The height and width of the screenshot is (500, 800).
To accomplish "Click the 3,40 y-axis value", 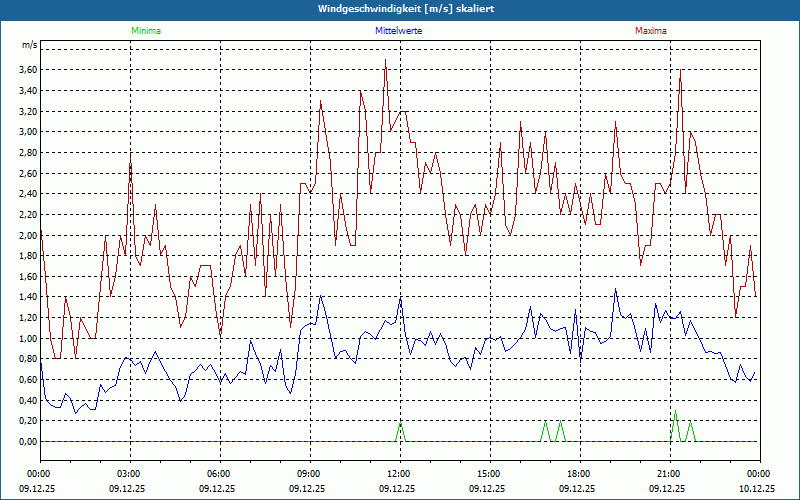I will click(29, 91).
